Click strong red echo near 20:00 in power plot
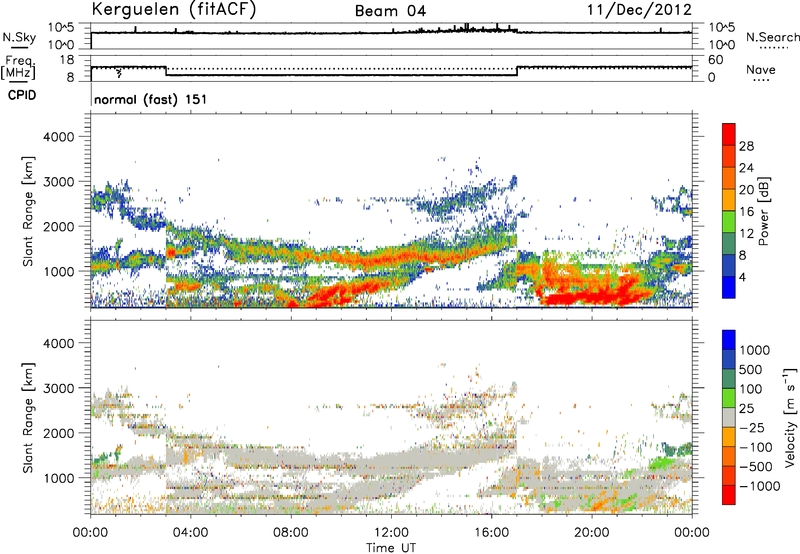The image size is (800, 554). (x=592, y=295)
